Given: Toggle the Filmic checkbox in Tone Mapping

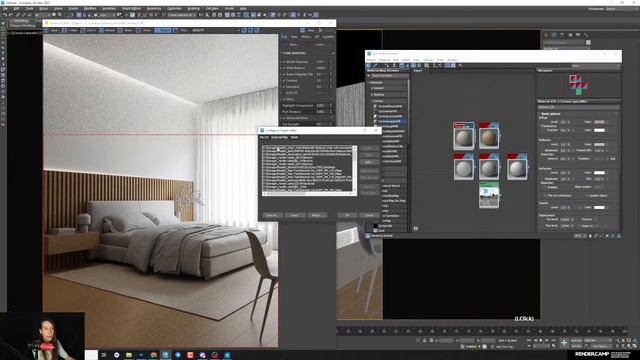Looking at the screenshot, I should (x=284, y=99).
